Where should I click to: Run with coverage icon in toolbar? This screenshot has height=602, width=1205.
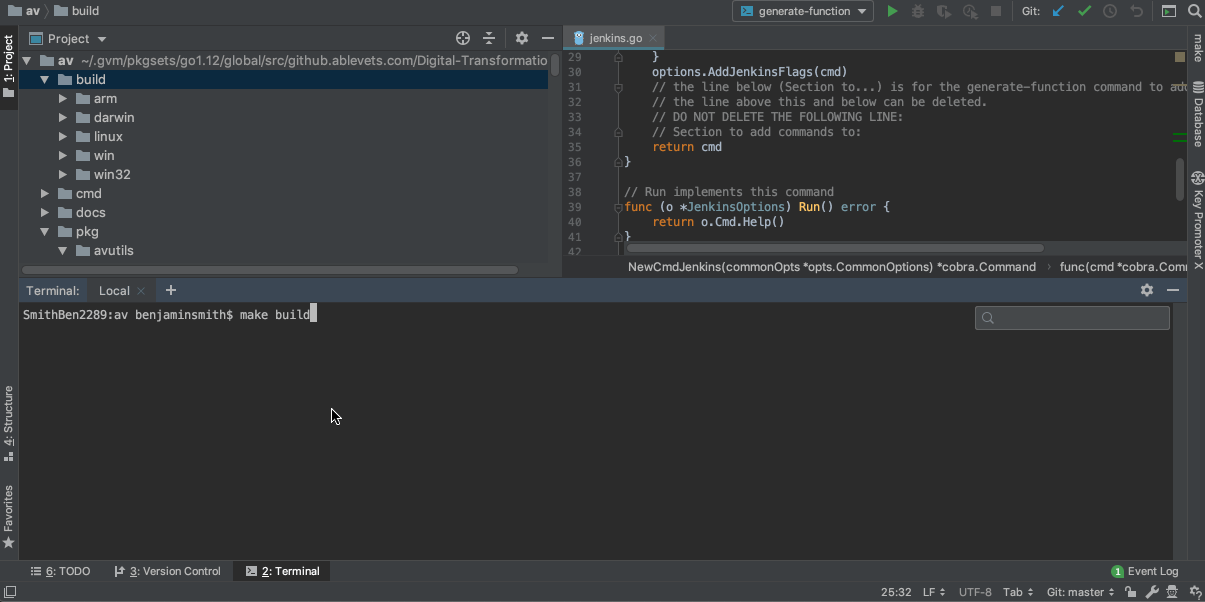[944, 11]
